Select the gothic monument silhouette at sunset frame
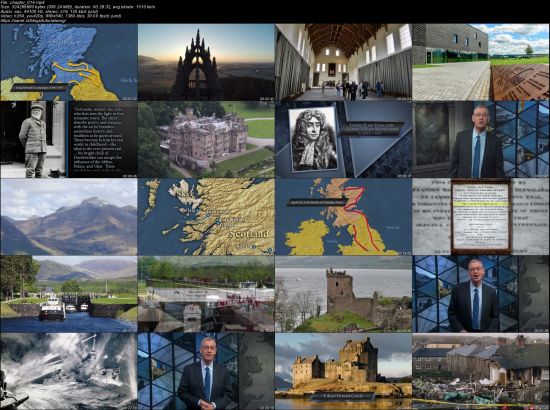This screenshot has width=550, height=410. coord(206,62)
